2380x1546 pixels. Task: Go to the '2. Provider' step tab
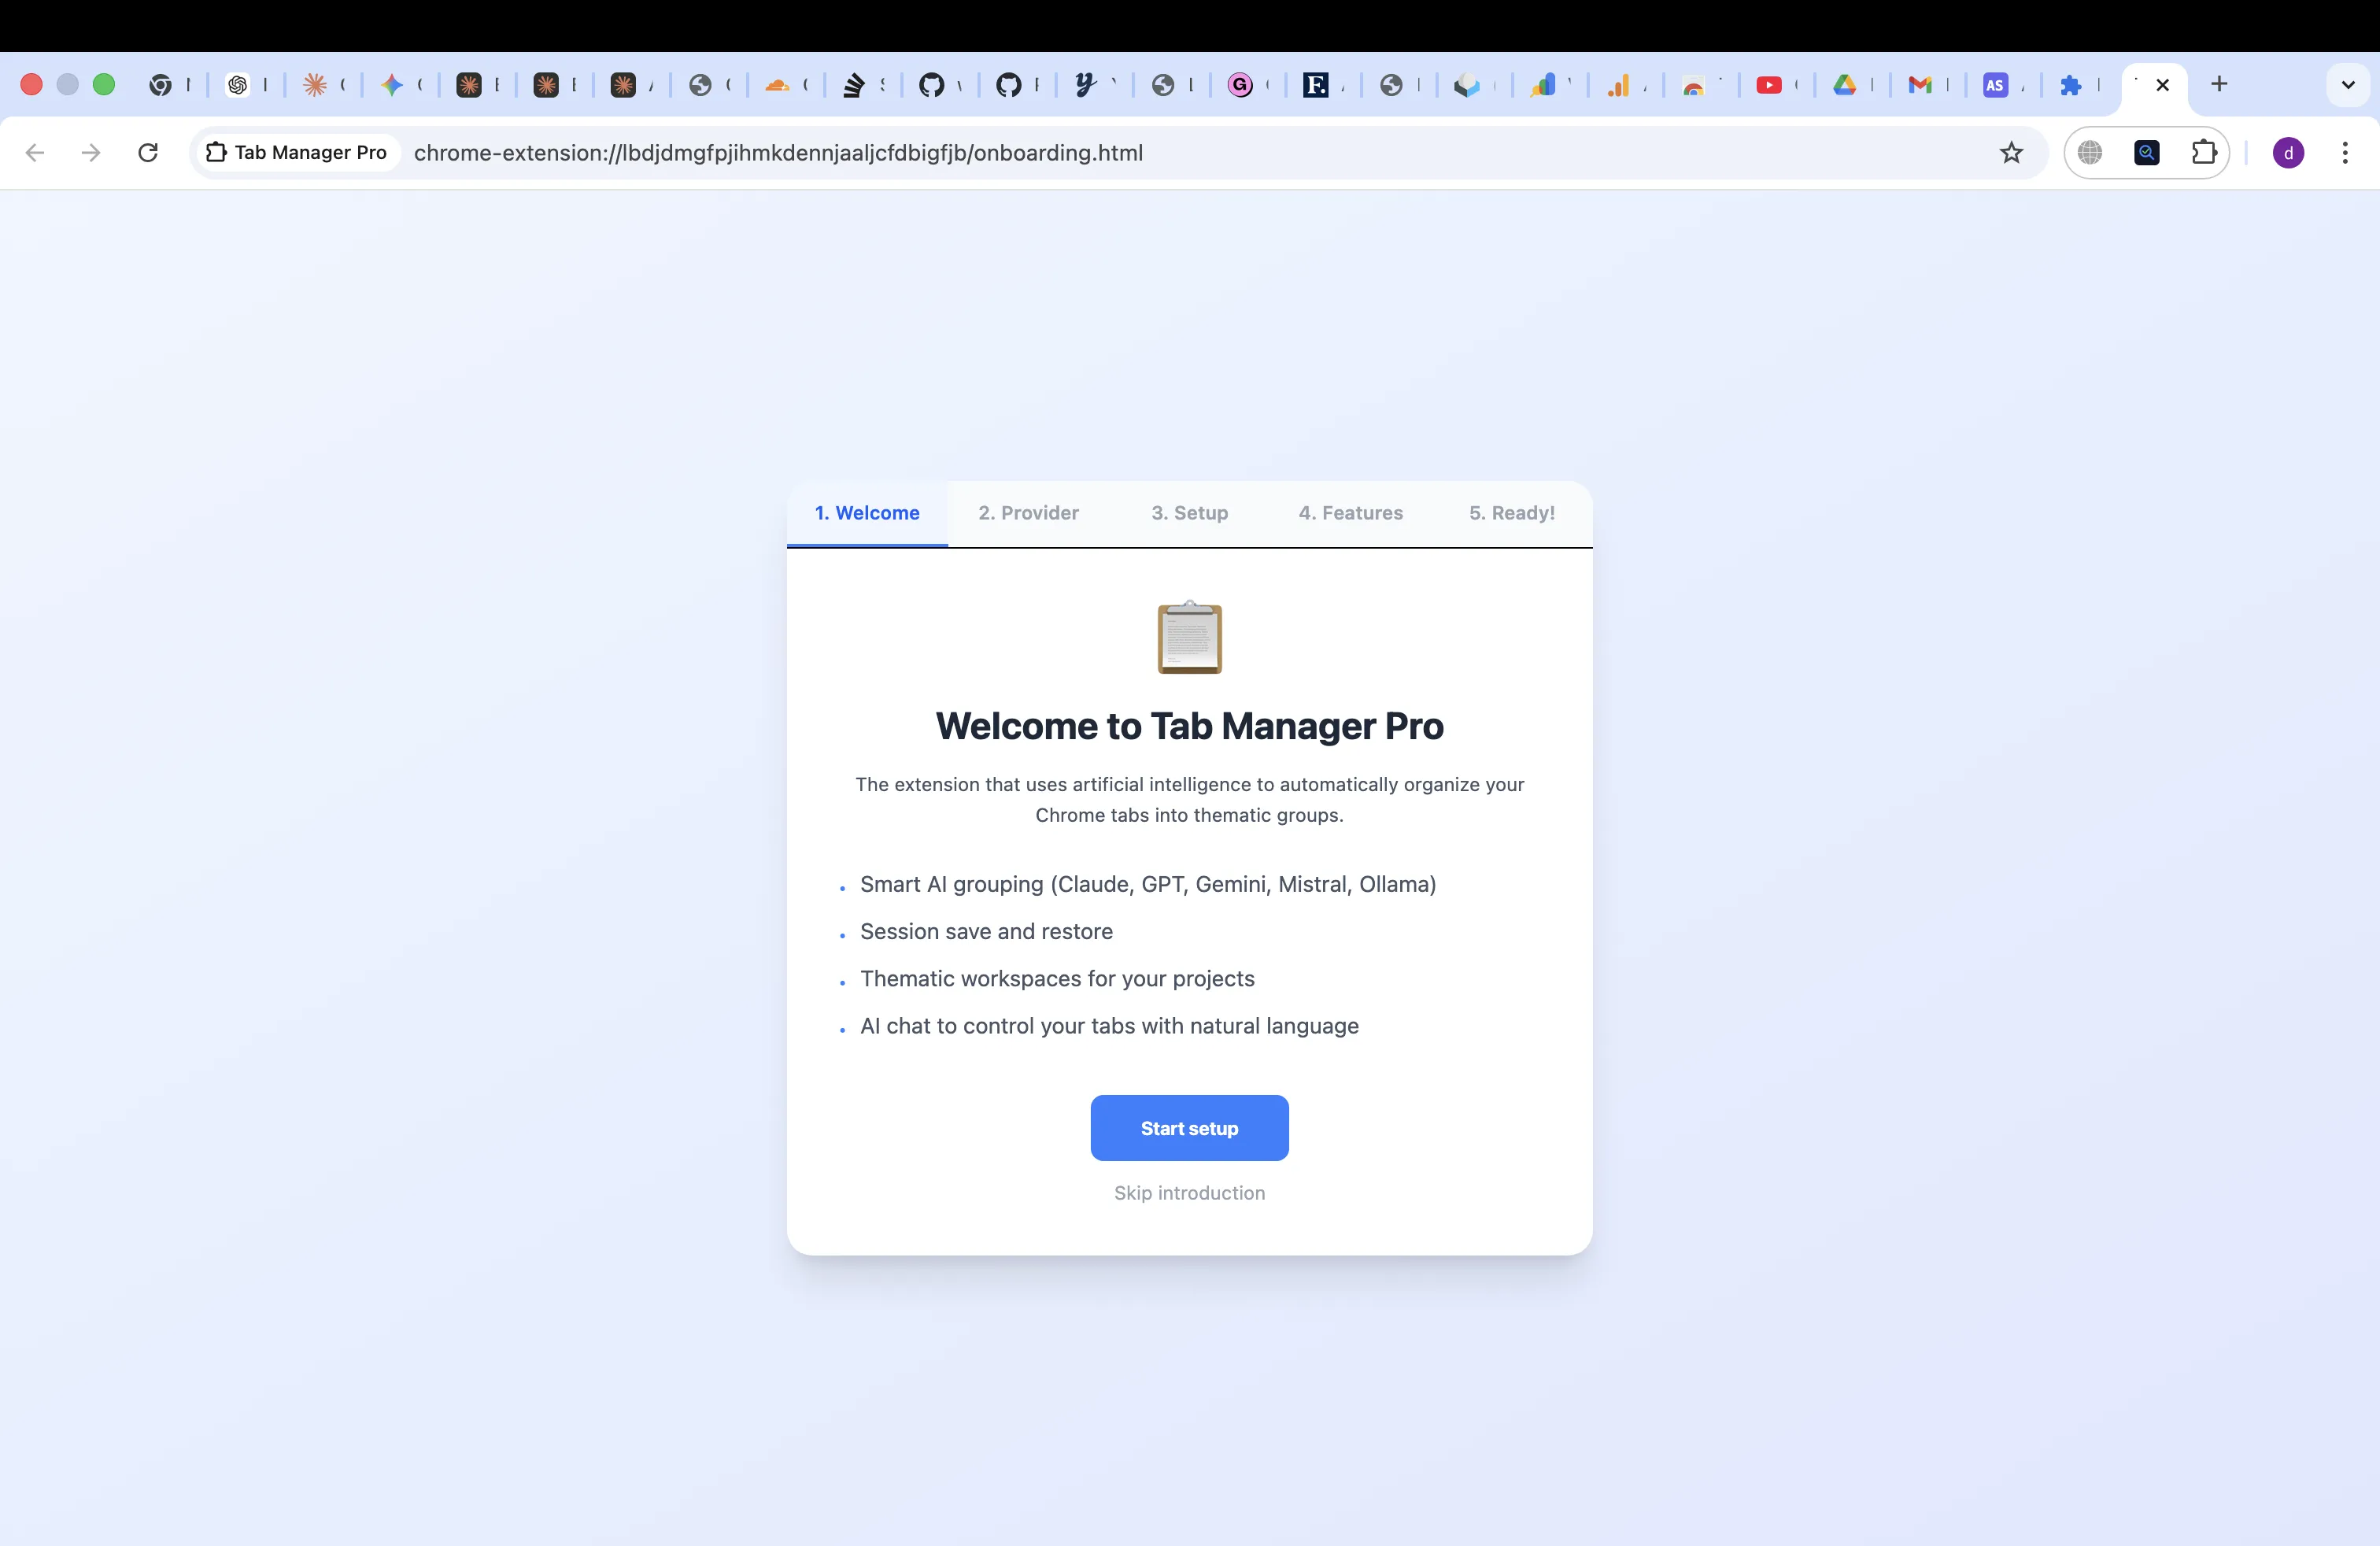pos(1028,513)
